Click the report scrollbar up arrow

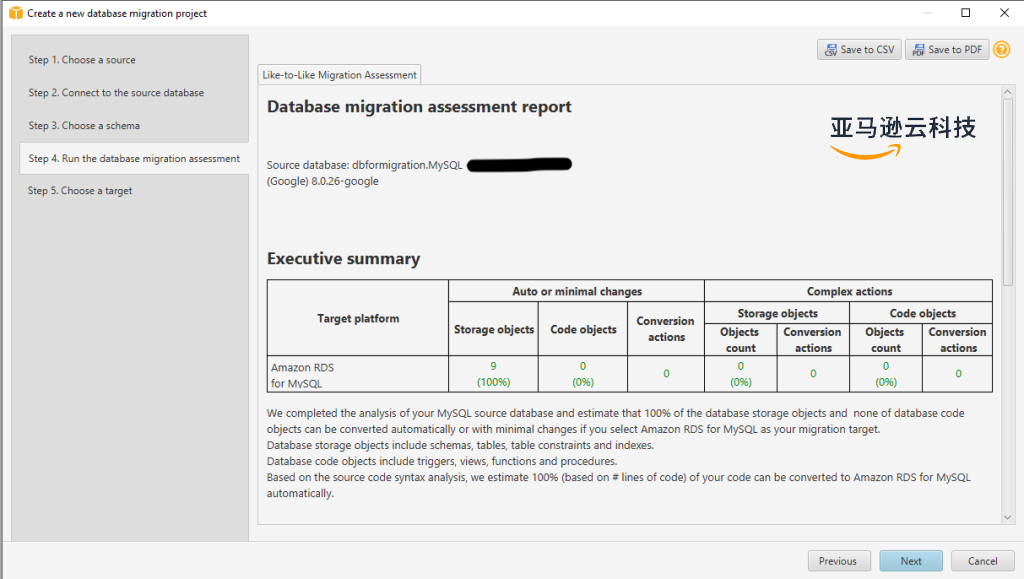(1007, 92)
